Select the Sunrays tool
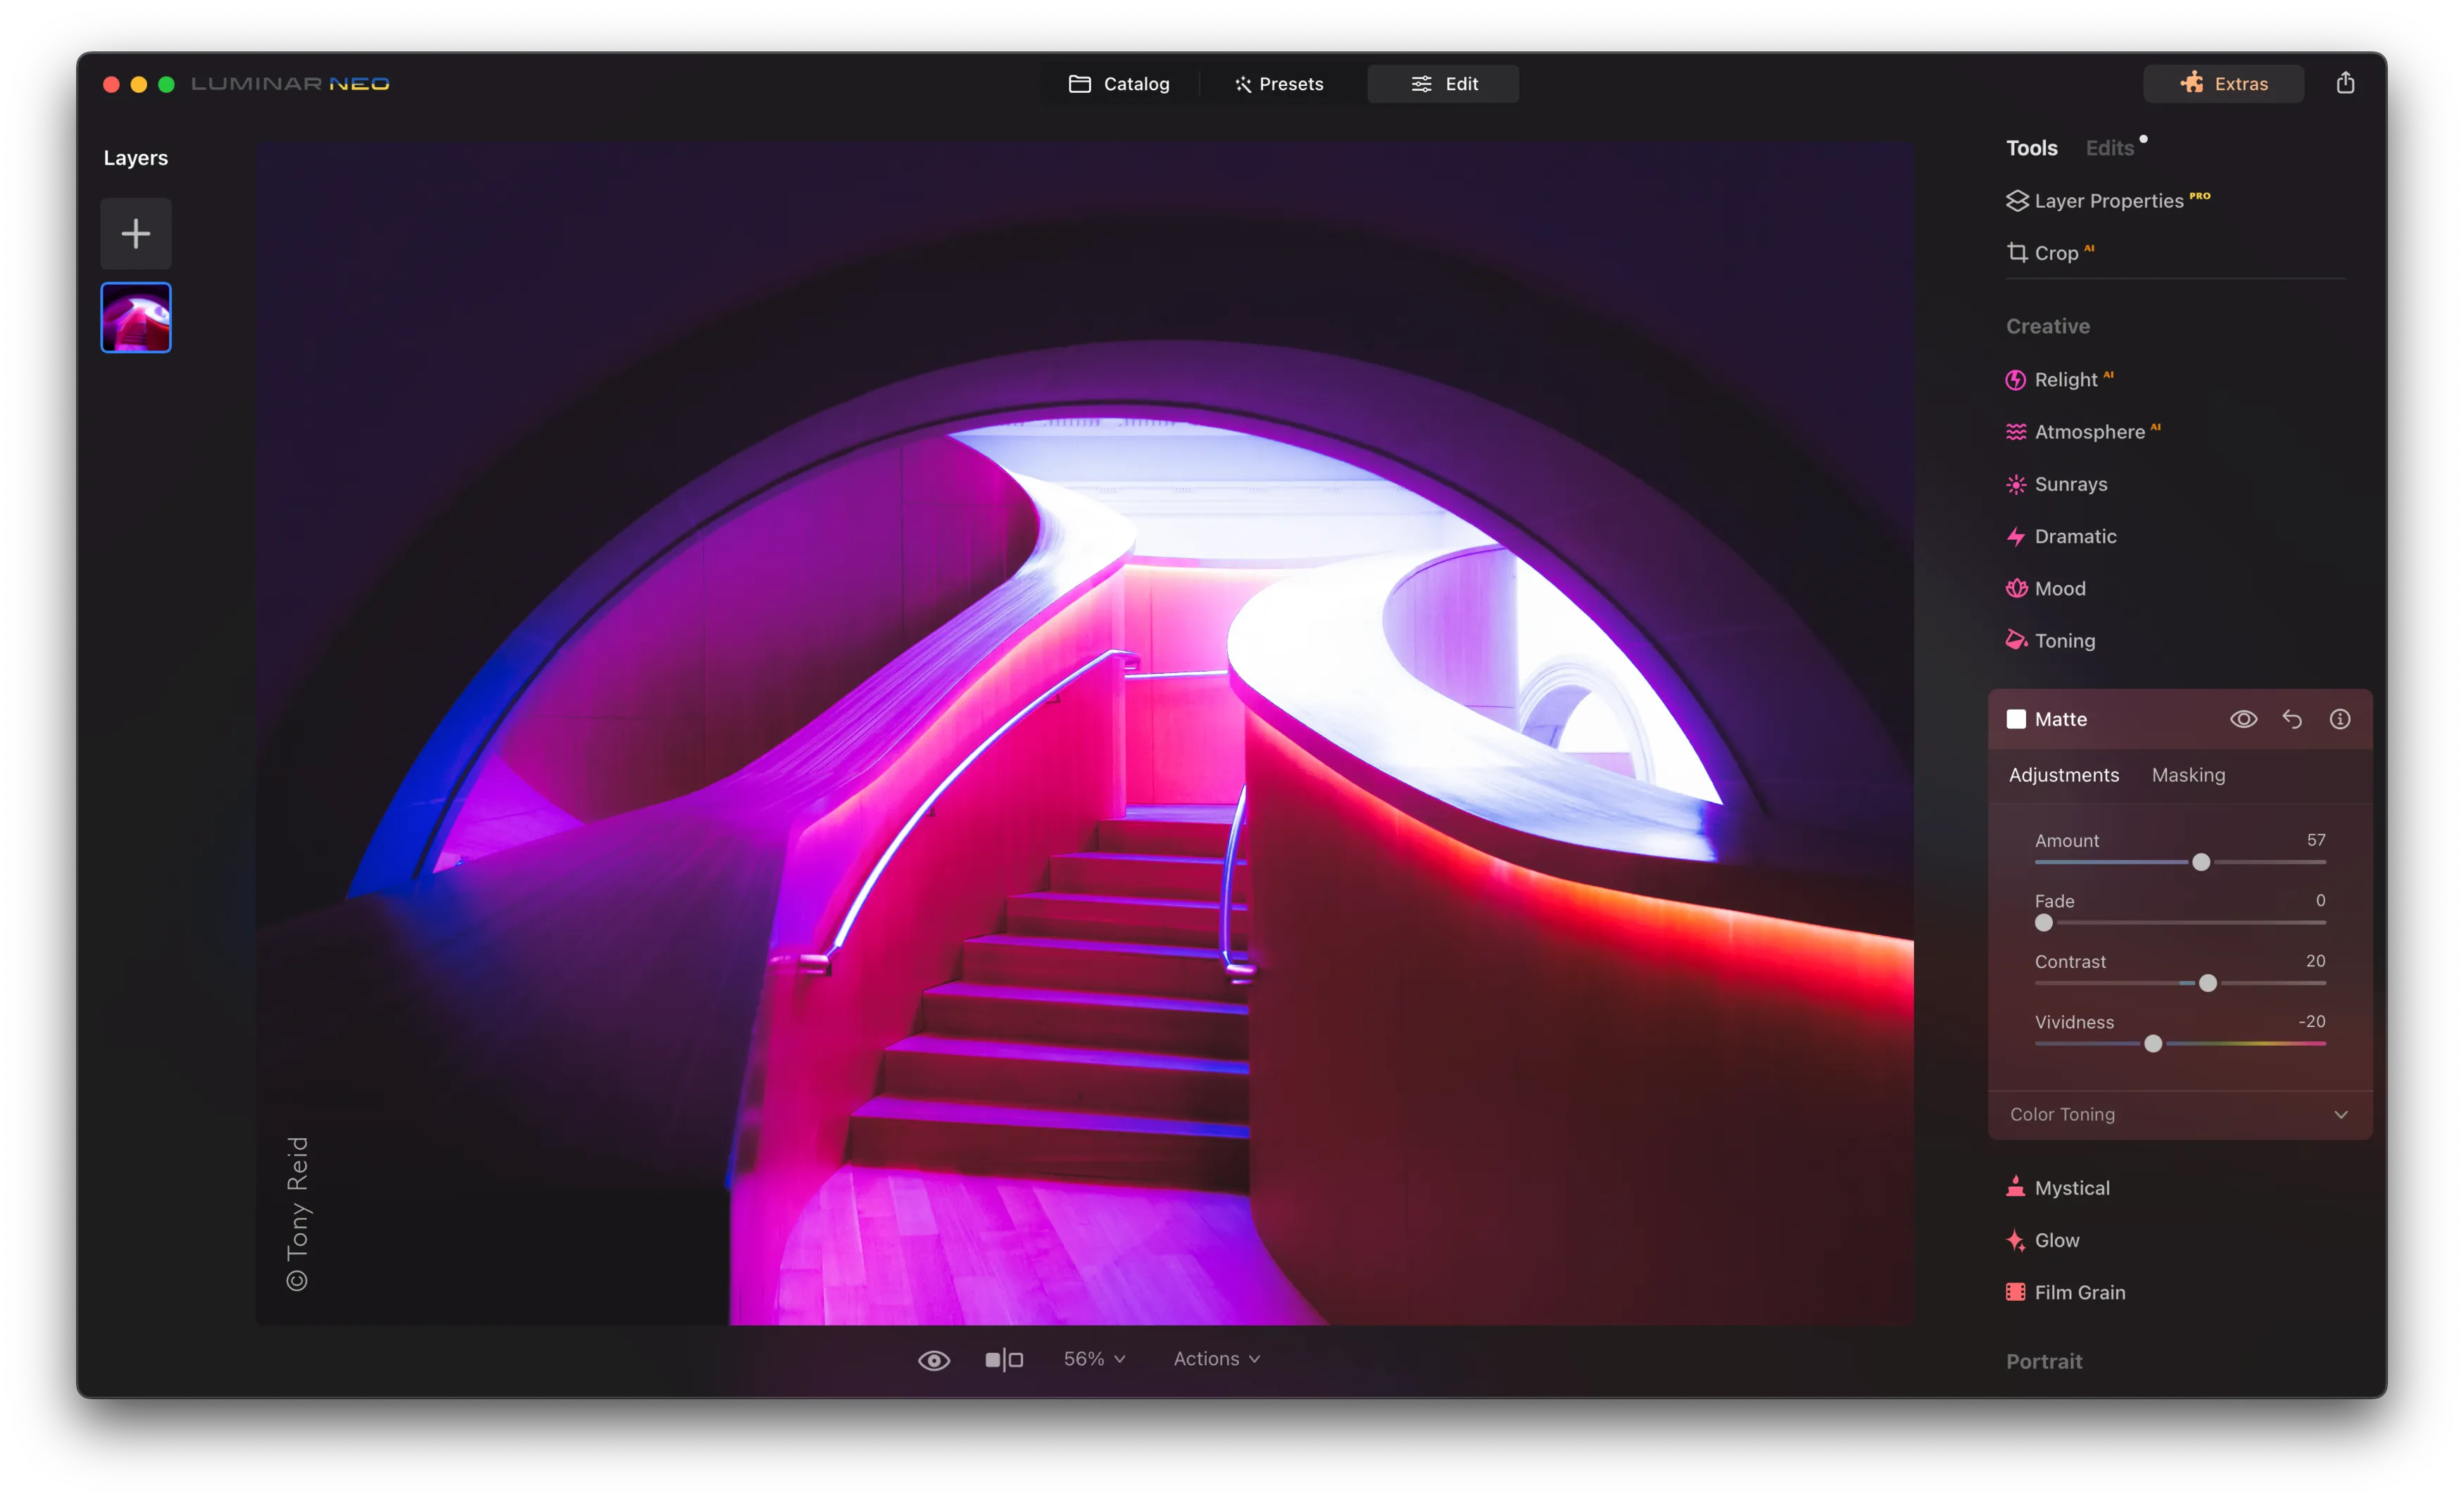Image resolution: width=2464 pixels, height=1500 pixels. [2069, 484]
